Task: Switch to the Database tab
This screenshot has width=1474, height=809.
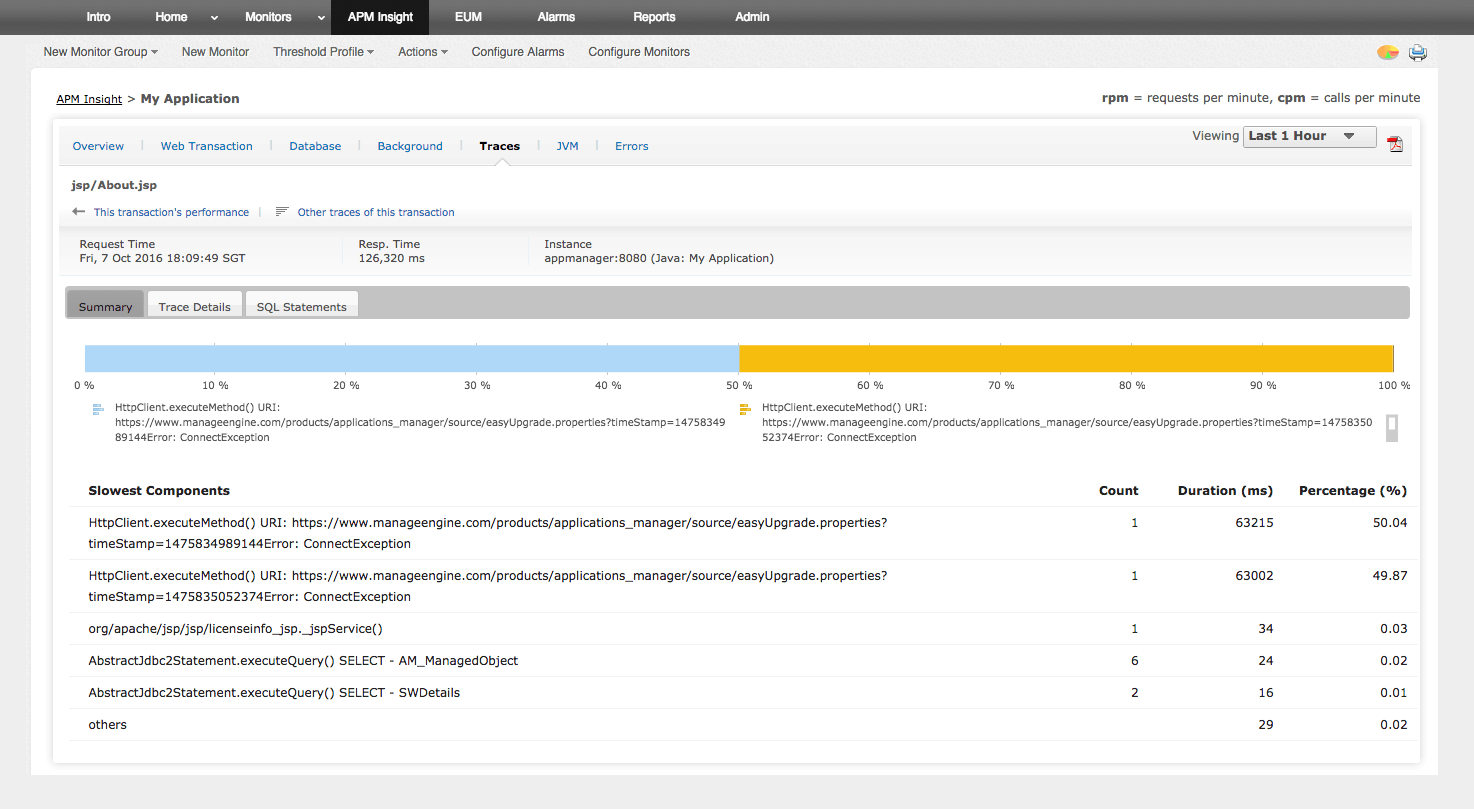Action: pyautogui.click(x=315, y=146)
